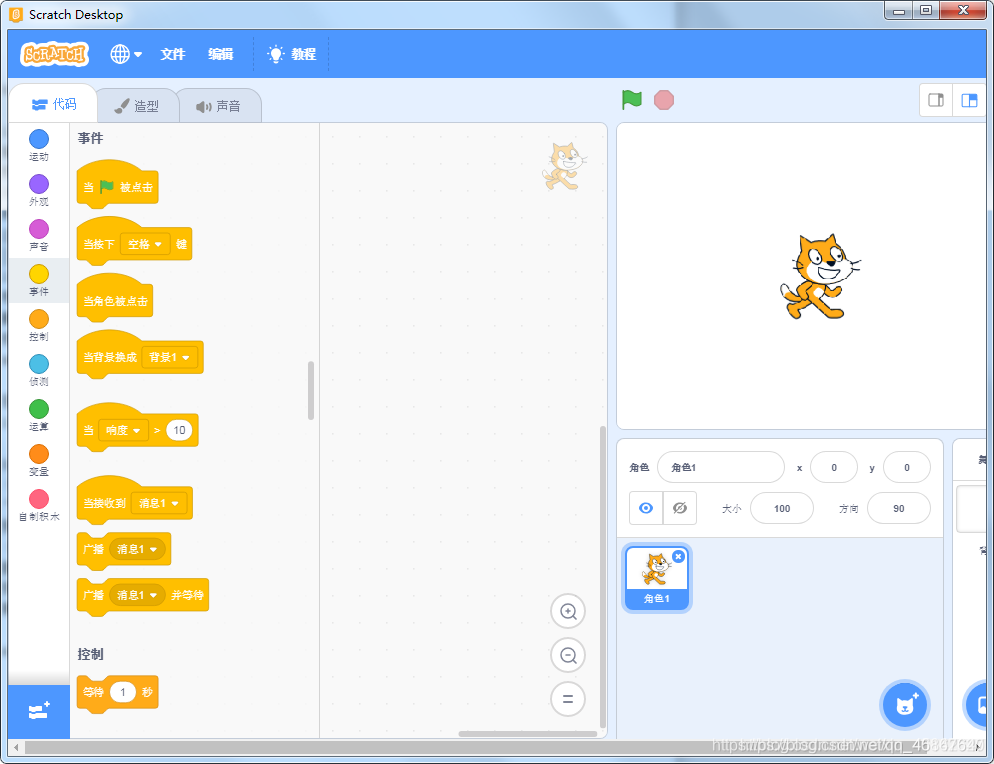Click the block palette scrollbar
Viewport: 994px width, 764px height.
coord(311,391)
